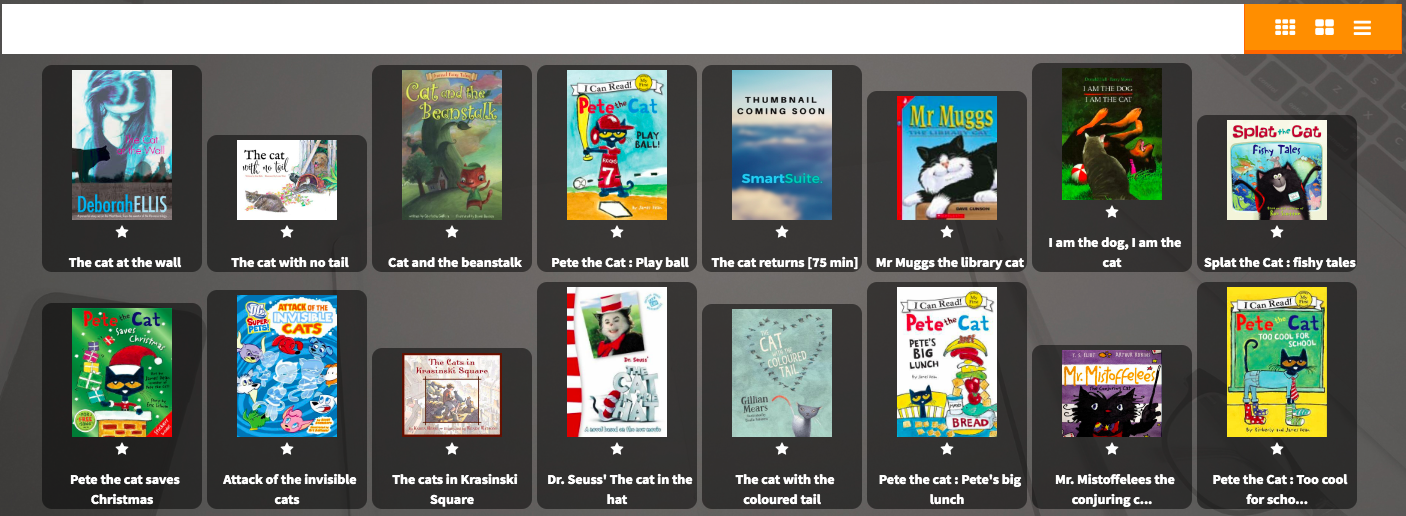Star 'Cat and the beanstalk' as favorite

click(452, 232)
